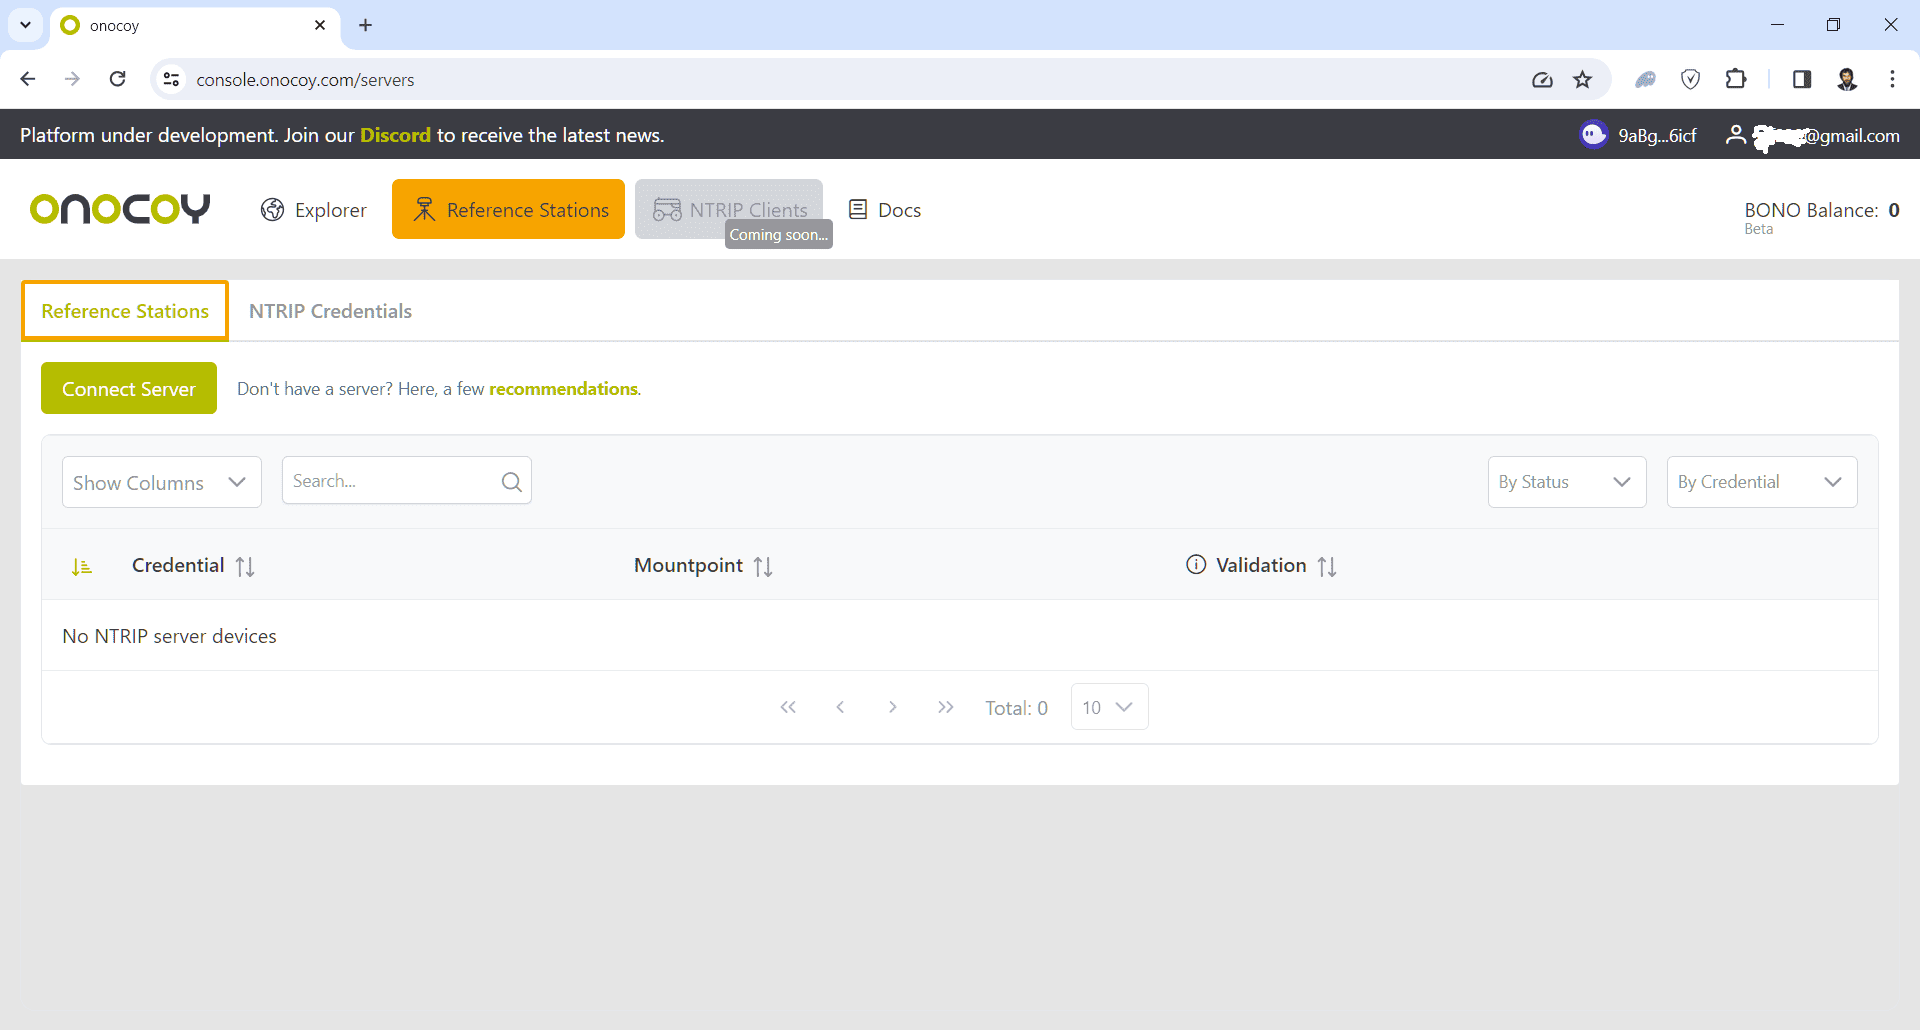
Task: Change rows per page dropdown showing 10
Action: (1109, 707)
